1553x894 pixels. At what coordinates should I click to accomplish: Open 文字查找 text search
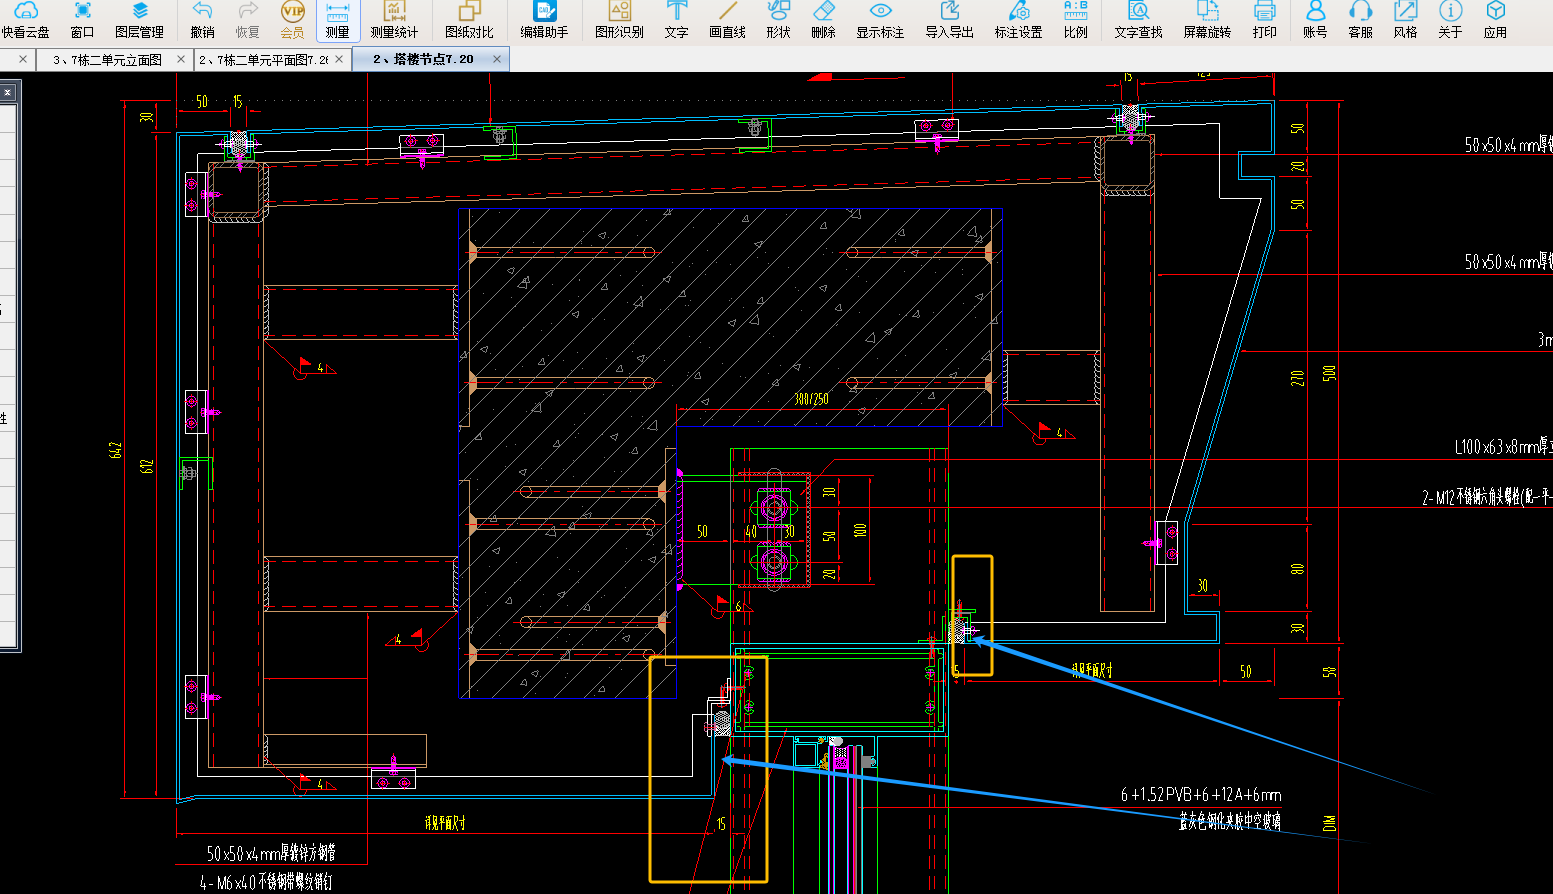pos(1138,20)
